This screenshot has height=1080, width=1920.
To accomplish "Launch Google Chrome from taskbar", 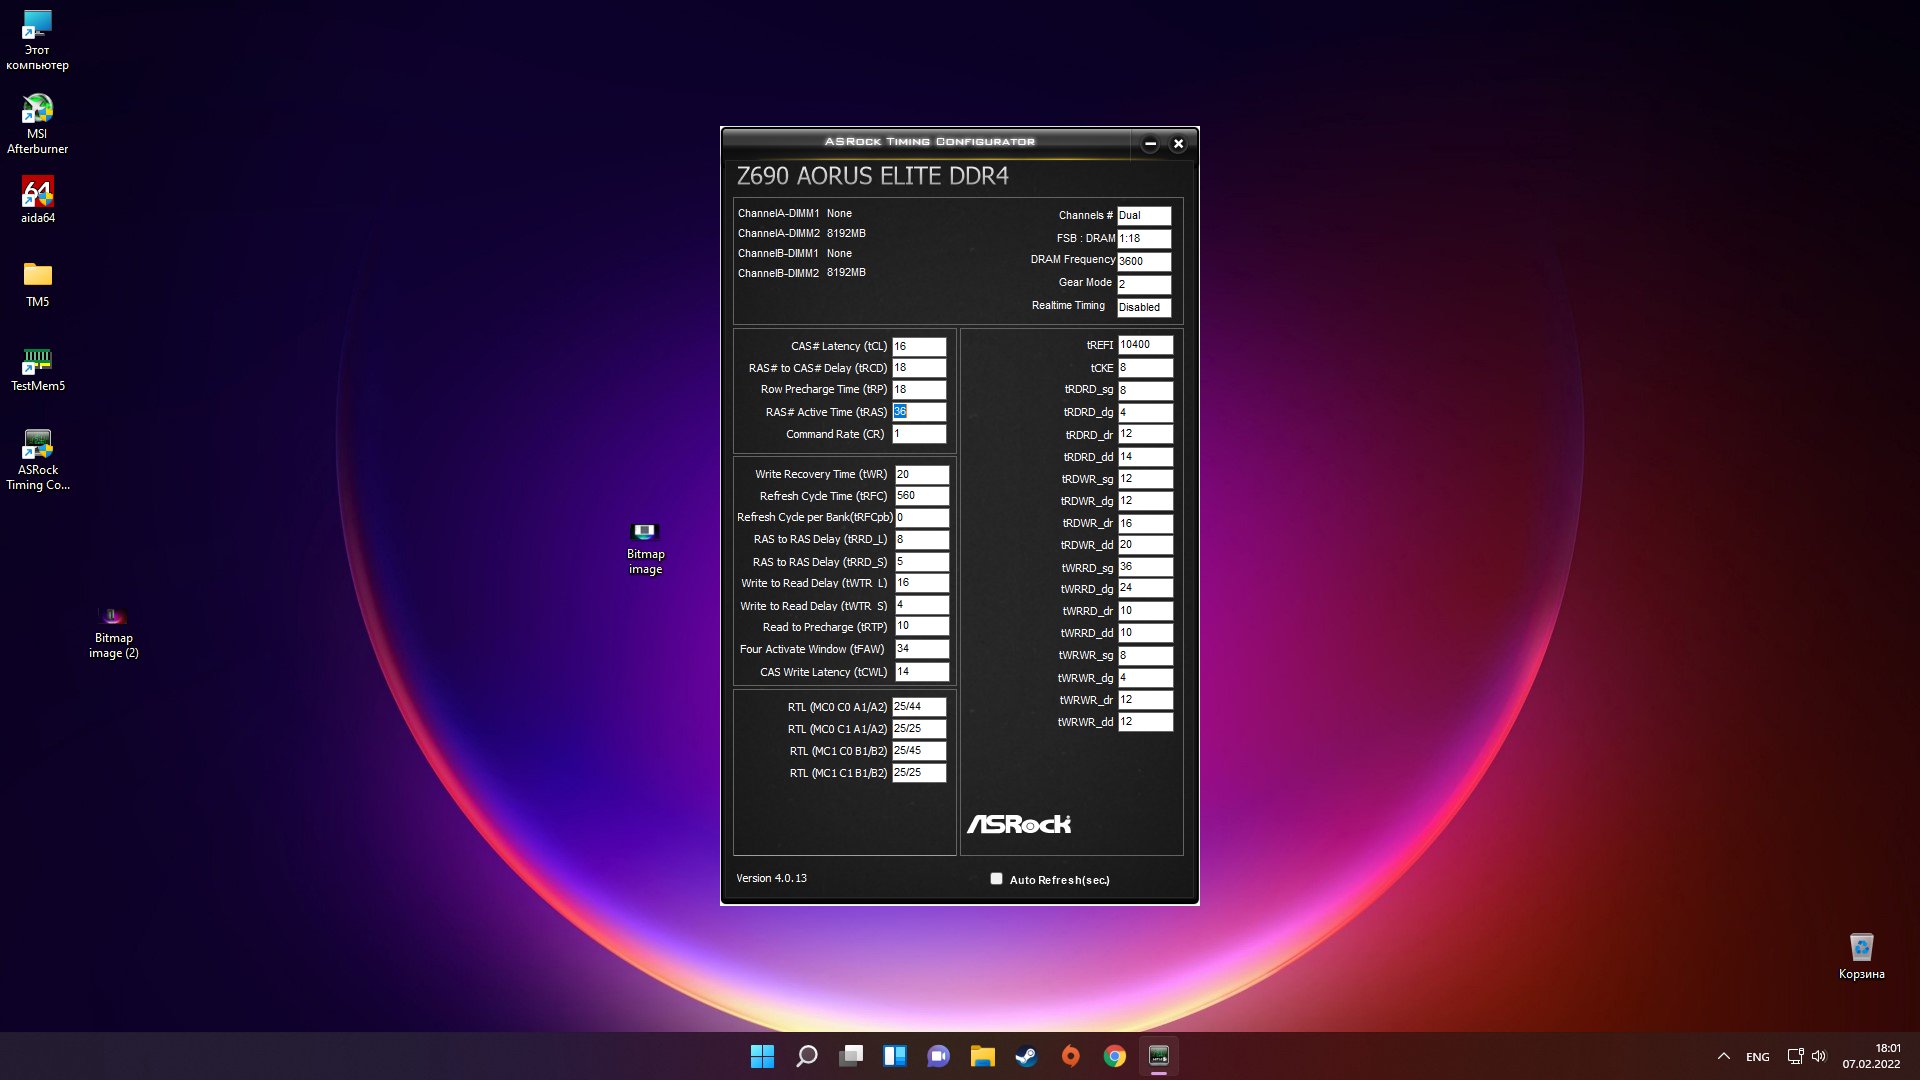I will (x=1114, y=1056).
